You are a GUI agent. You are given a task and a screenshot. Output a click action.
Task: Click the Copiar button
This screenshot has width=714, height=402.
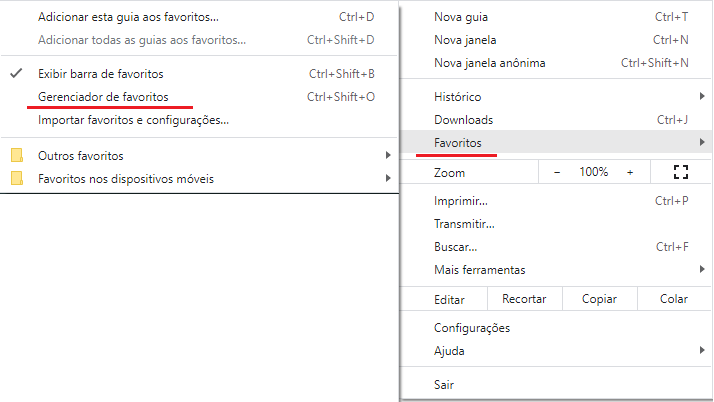[599, 299]
